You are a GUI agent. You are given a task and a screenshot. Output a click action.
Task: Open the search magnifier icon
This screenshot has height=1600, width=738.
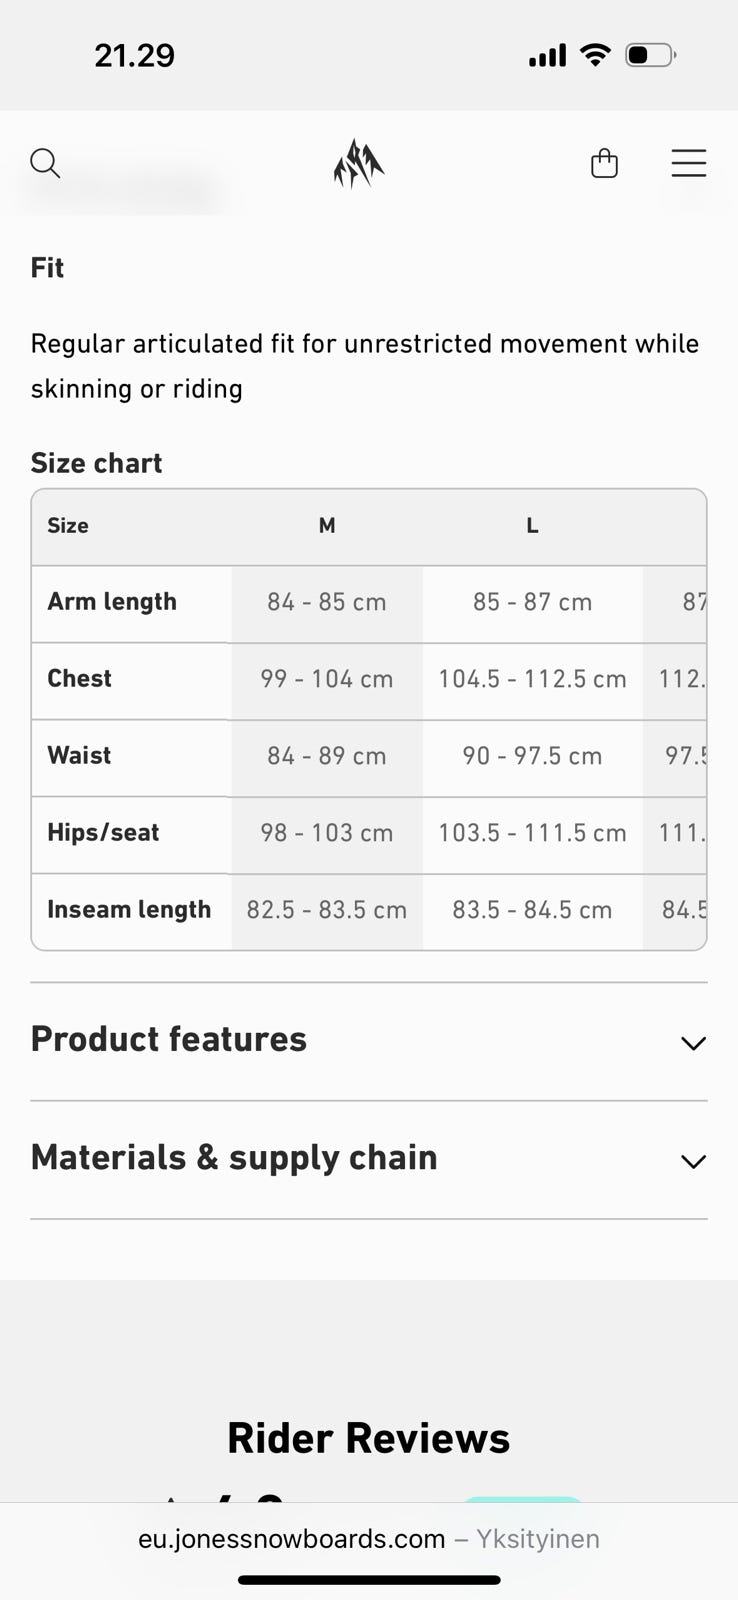pos(45,163)
